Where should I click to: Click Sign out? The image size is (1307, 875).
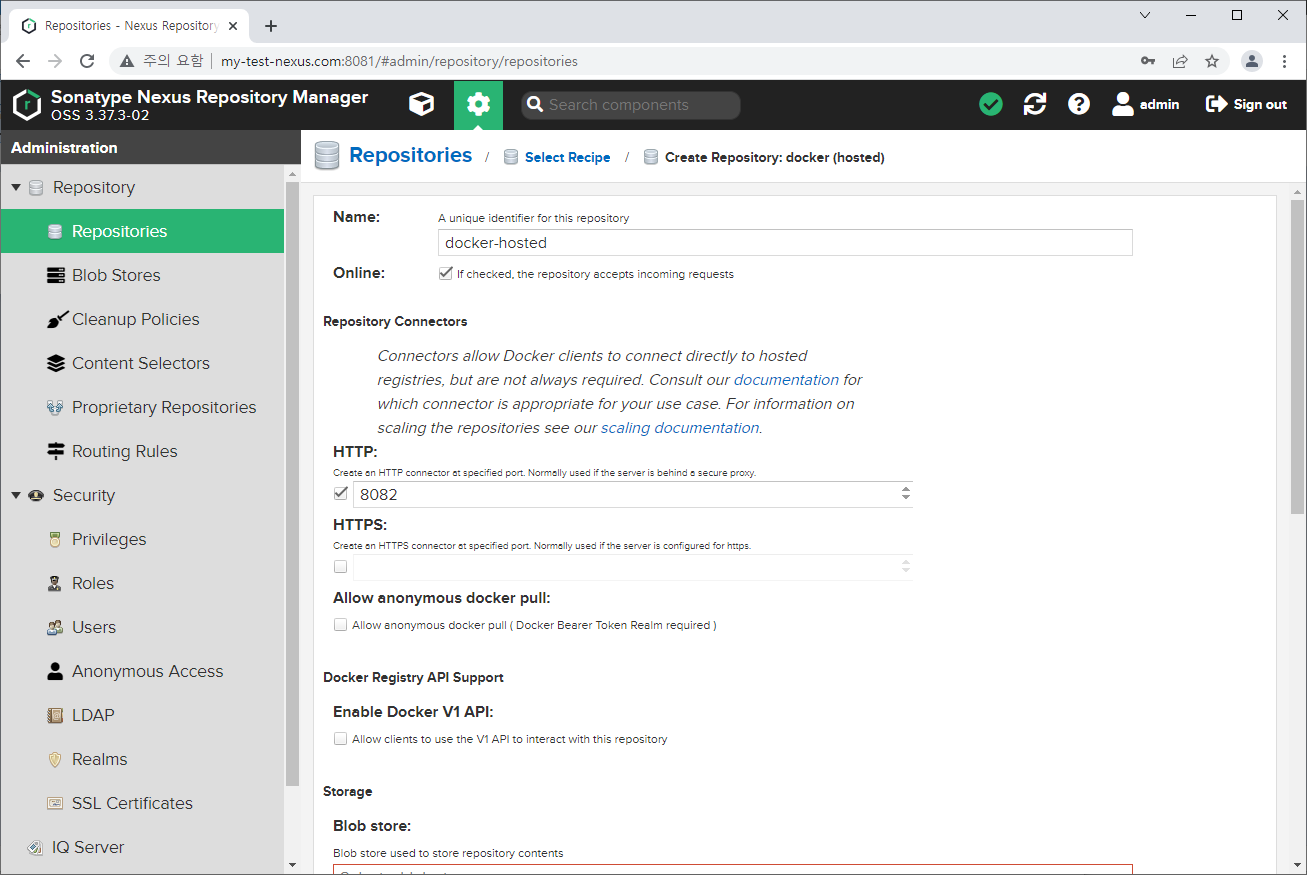1246,104
